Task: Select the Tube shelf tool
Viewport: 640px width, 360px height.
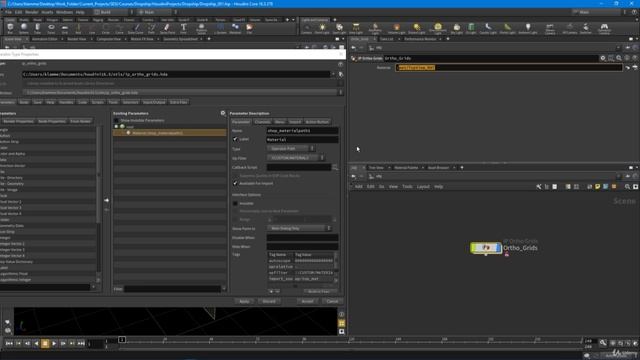Action: tap(37, 29)
